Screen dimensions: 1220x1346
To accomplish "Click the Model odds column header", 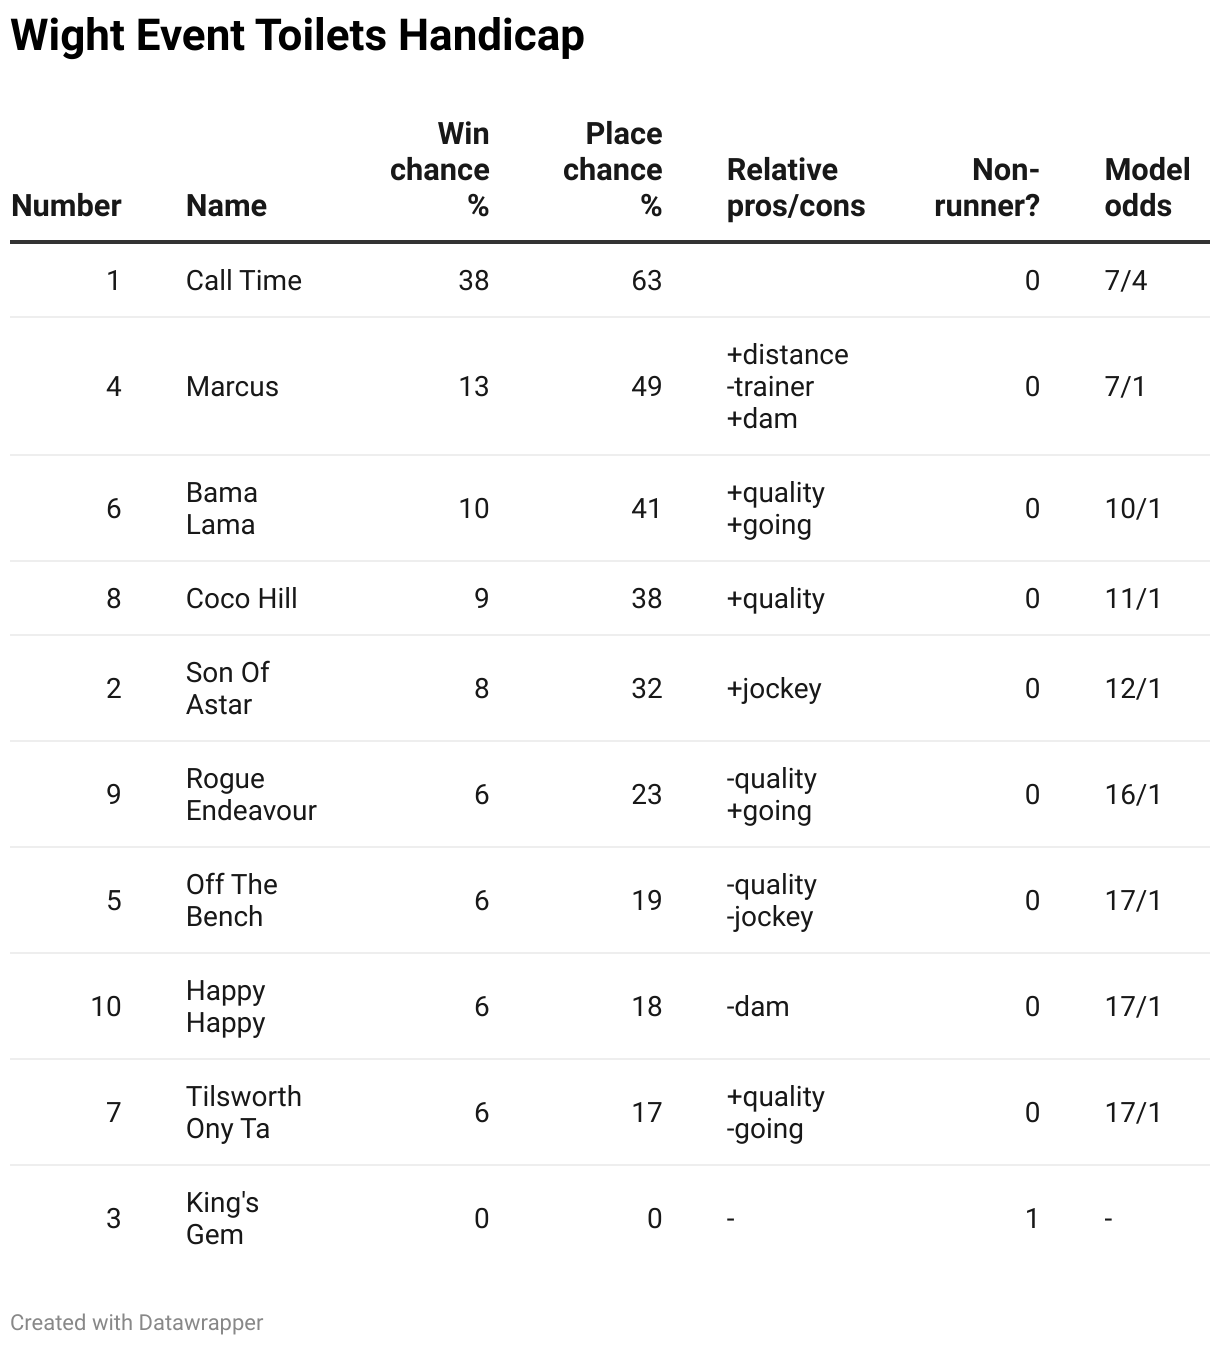I will pos(1147,188).
